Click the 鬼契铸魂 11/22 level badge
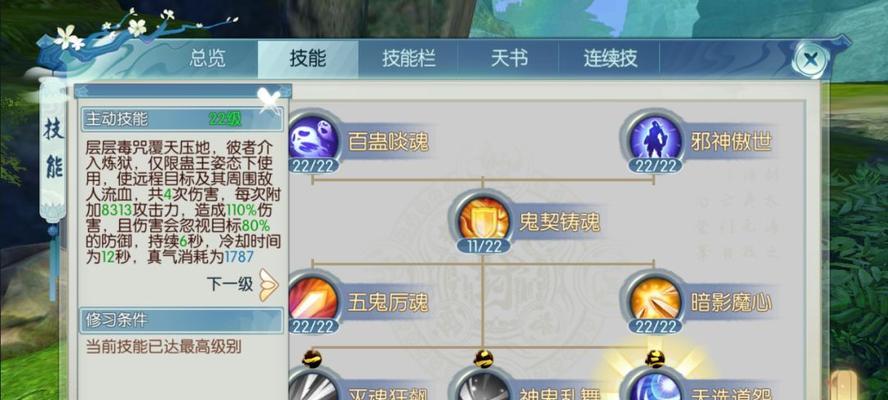The image size is (888, 400). (483, 246)
